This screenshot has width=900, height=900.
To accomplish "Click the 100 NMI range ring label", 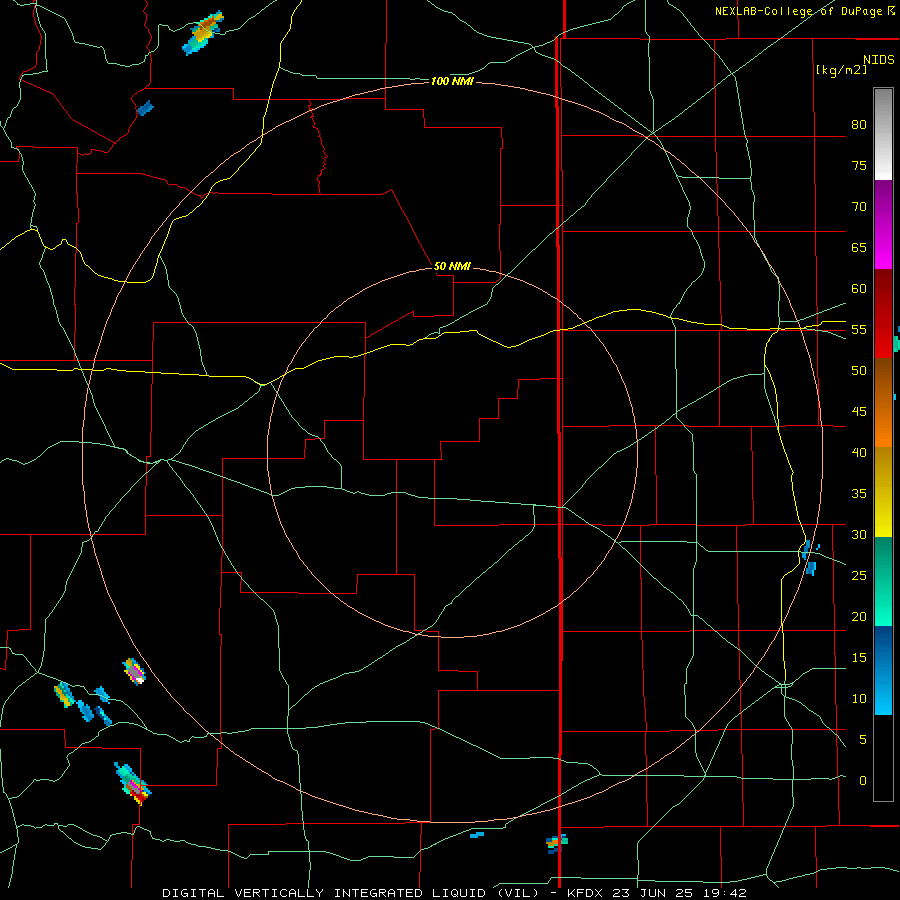I will (452, 82).
